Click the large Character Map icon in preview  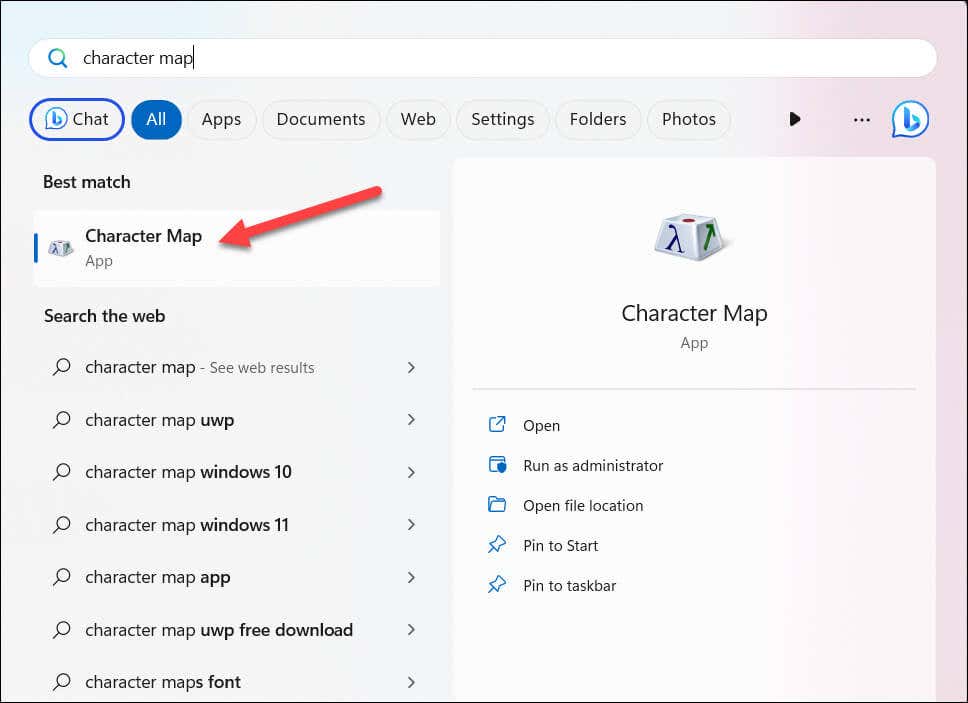pyautogui.click(x=691, y=237)
